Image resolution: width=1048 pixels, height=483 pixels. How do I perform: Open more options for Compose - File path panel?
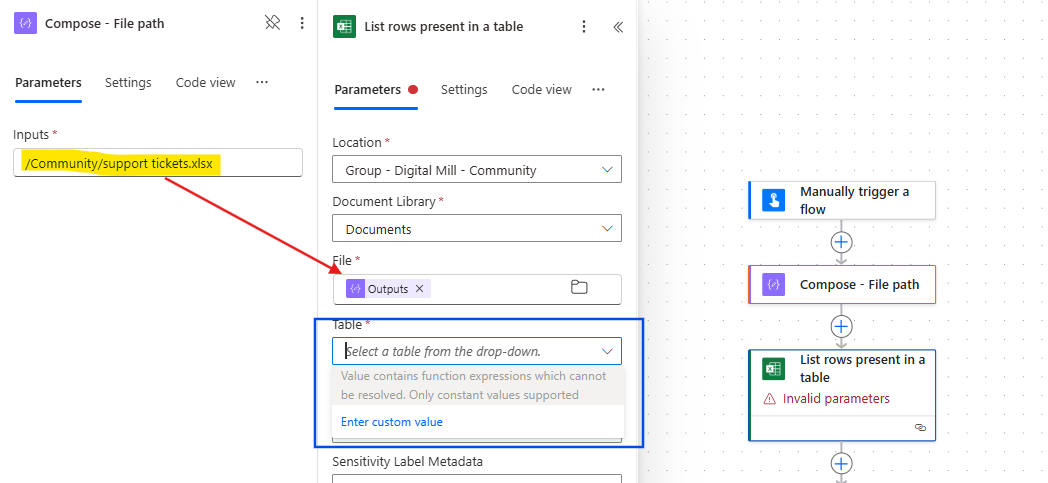click(x=302, y=23)
